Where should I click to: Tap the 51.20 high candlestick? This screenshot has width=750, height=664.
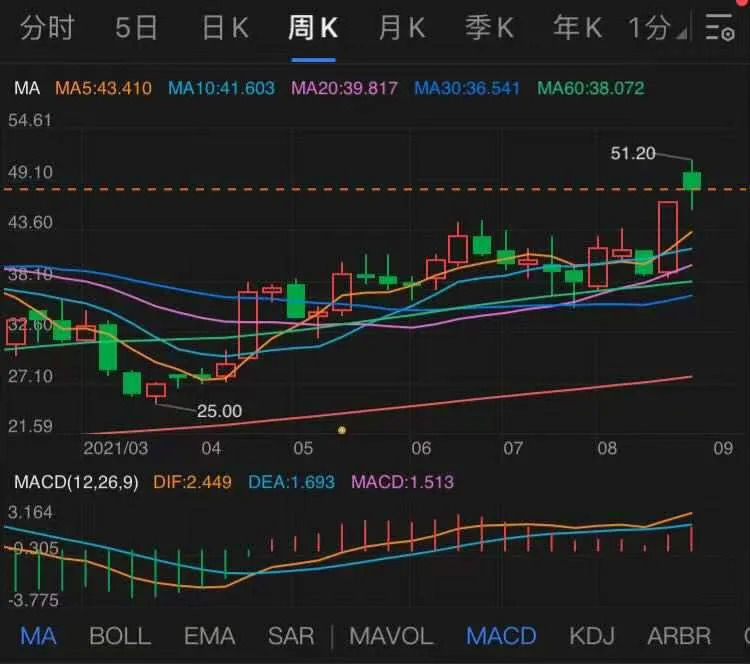[692, 184]
